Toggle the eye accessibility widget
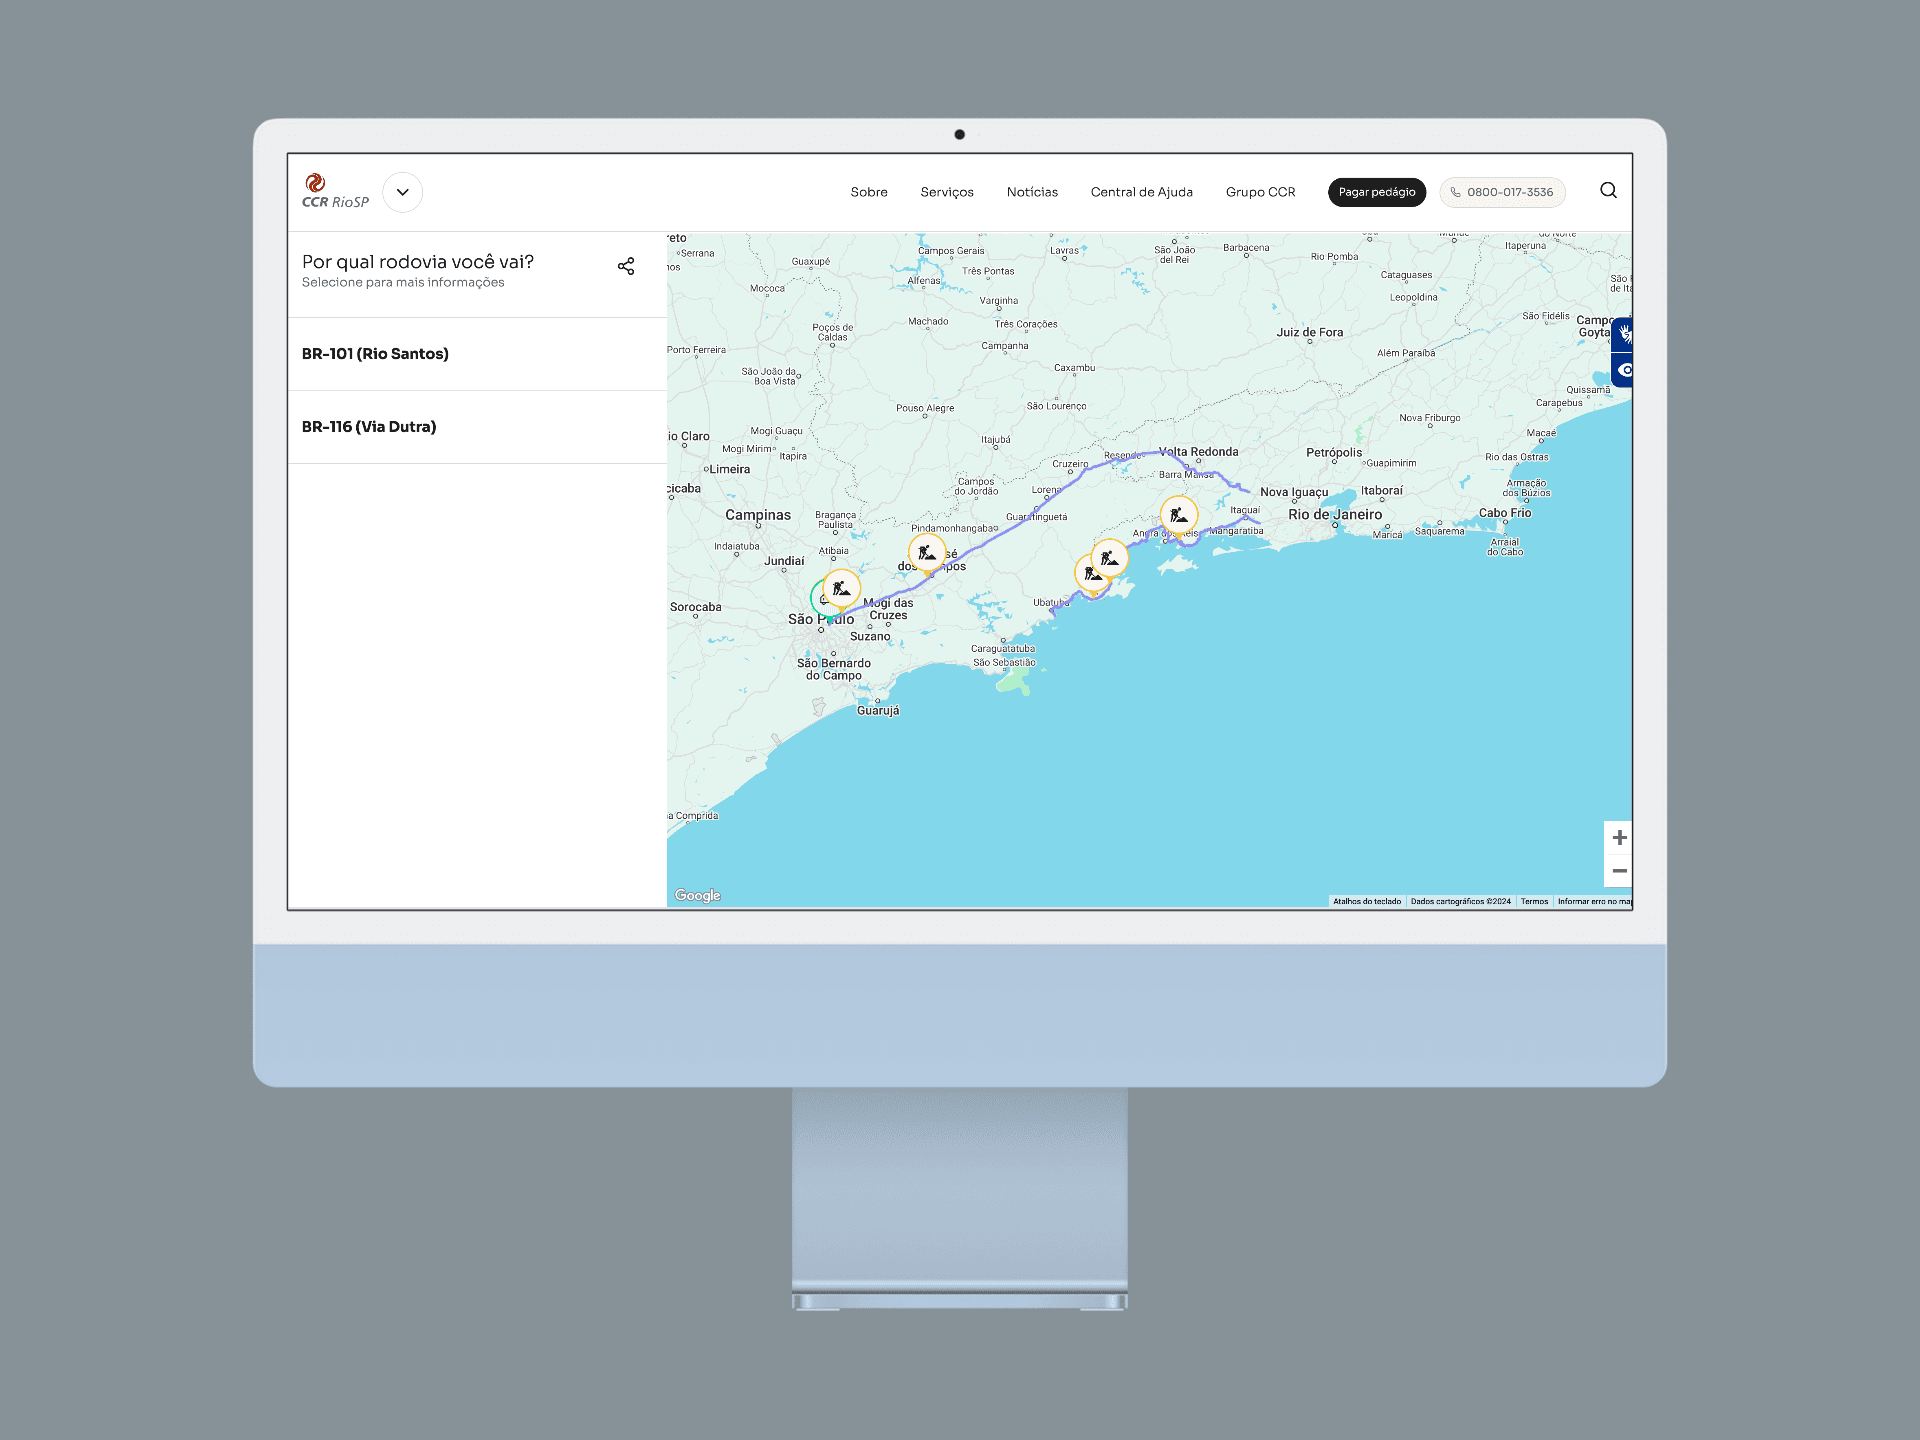The image size is (1920, 1440). tap(1624, 370)
